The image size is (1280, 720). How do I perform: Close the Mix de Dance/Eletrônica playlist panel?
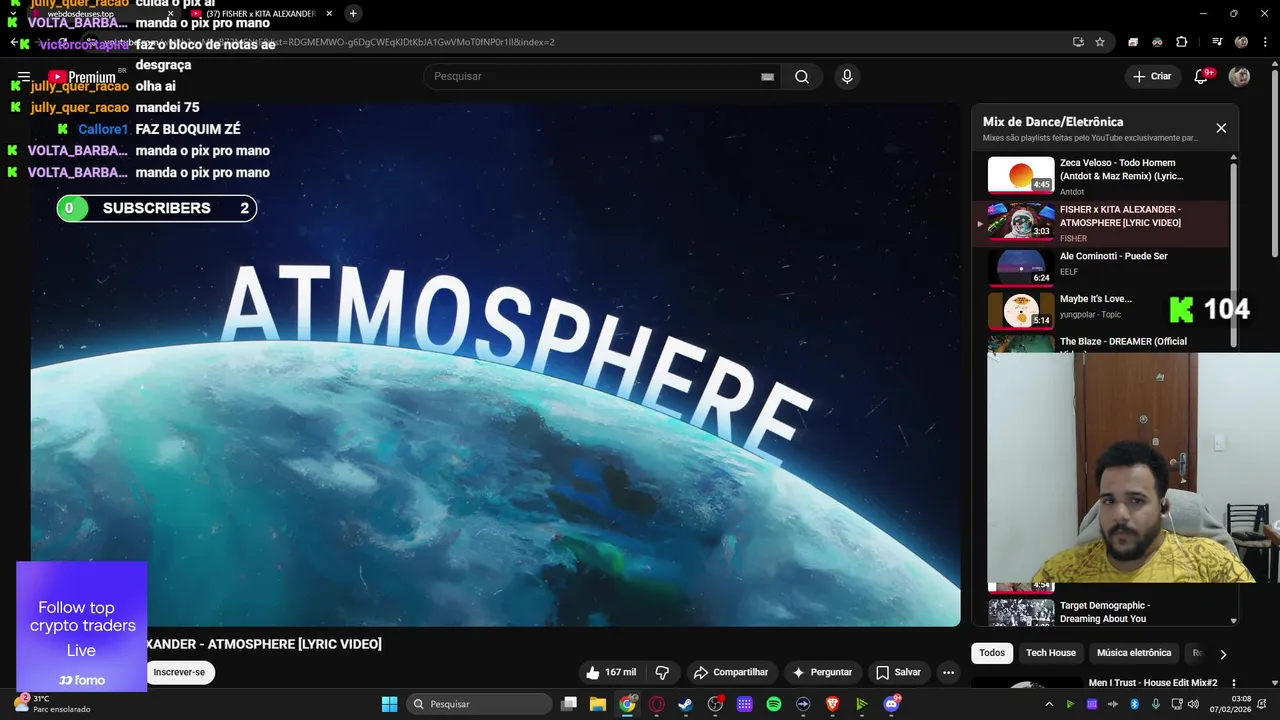(x=1221, y=128)
